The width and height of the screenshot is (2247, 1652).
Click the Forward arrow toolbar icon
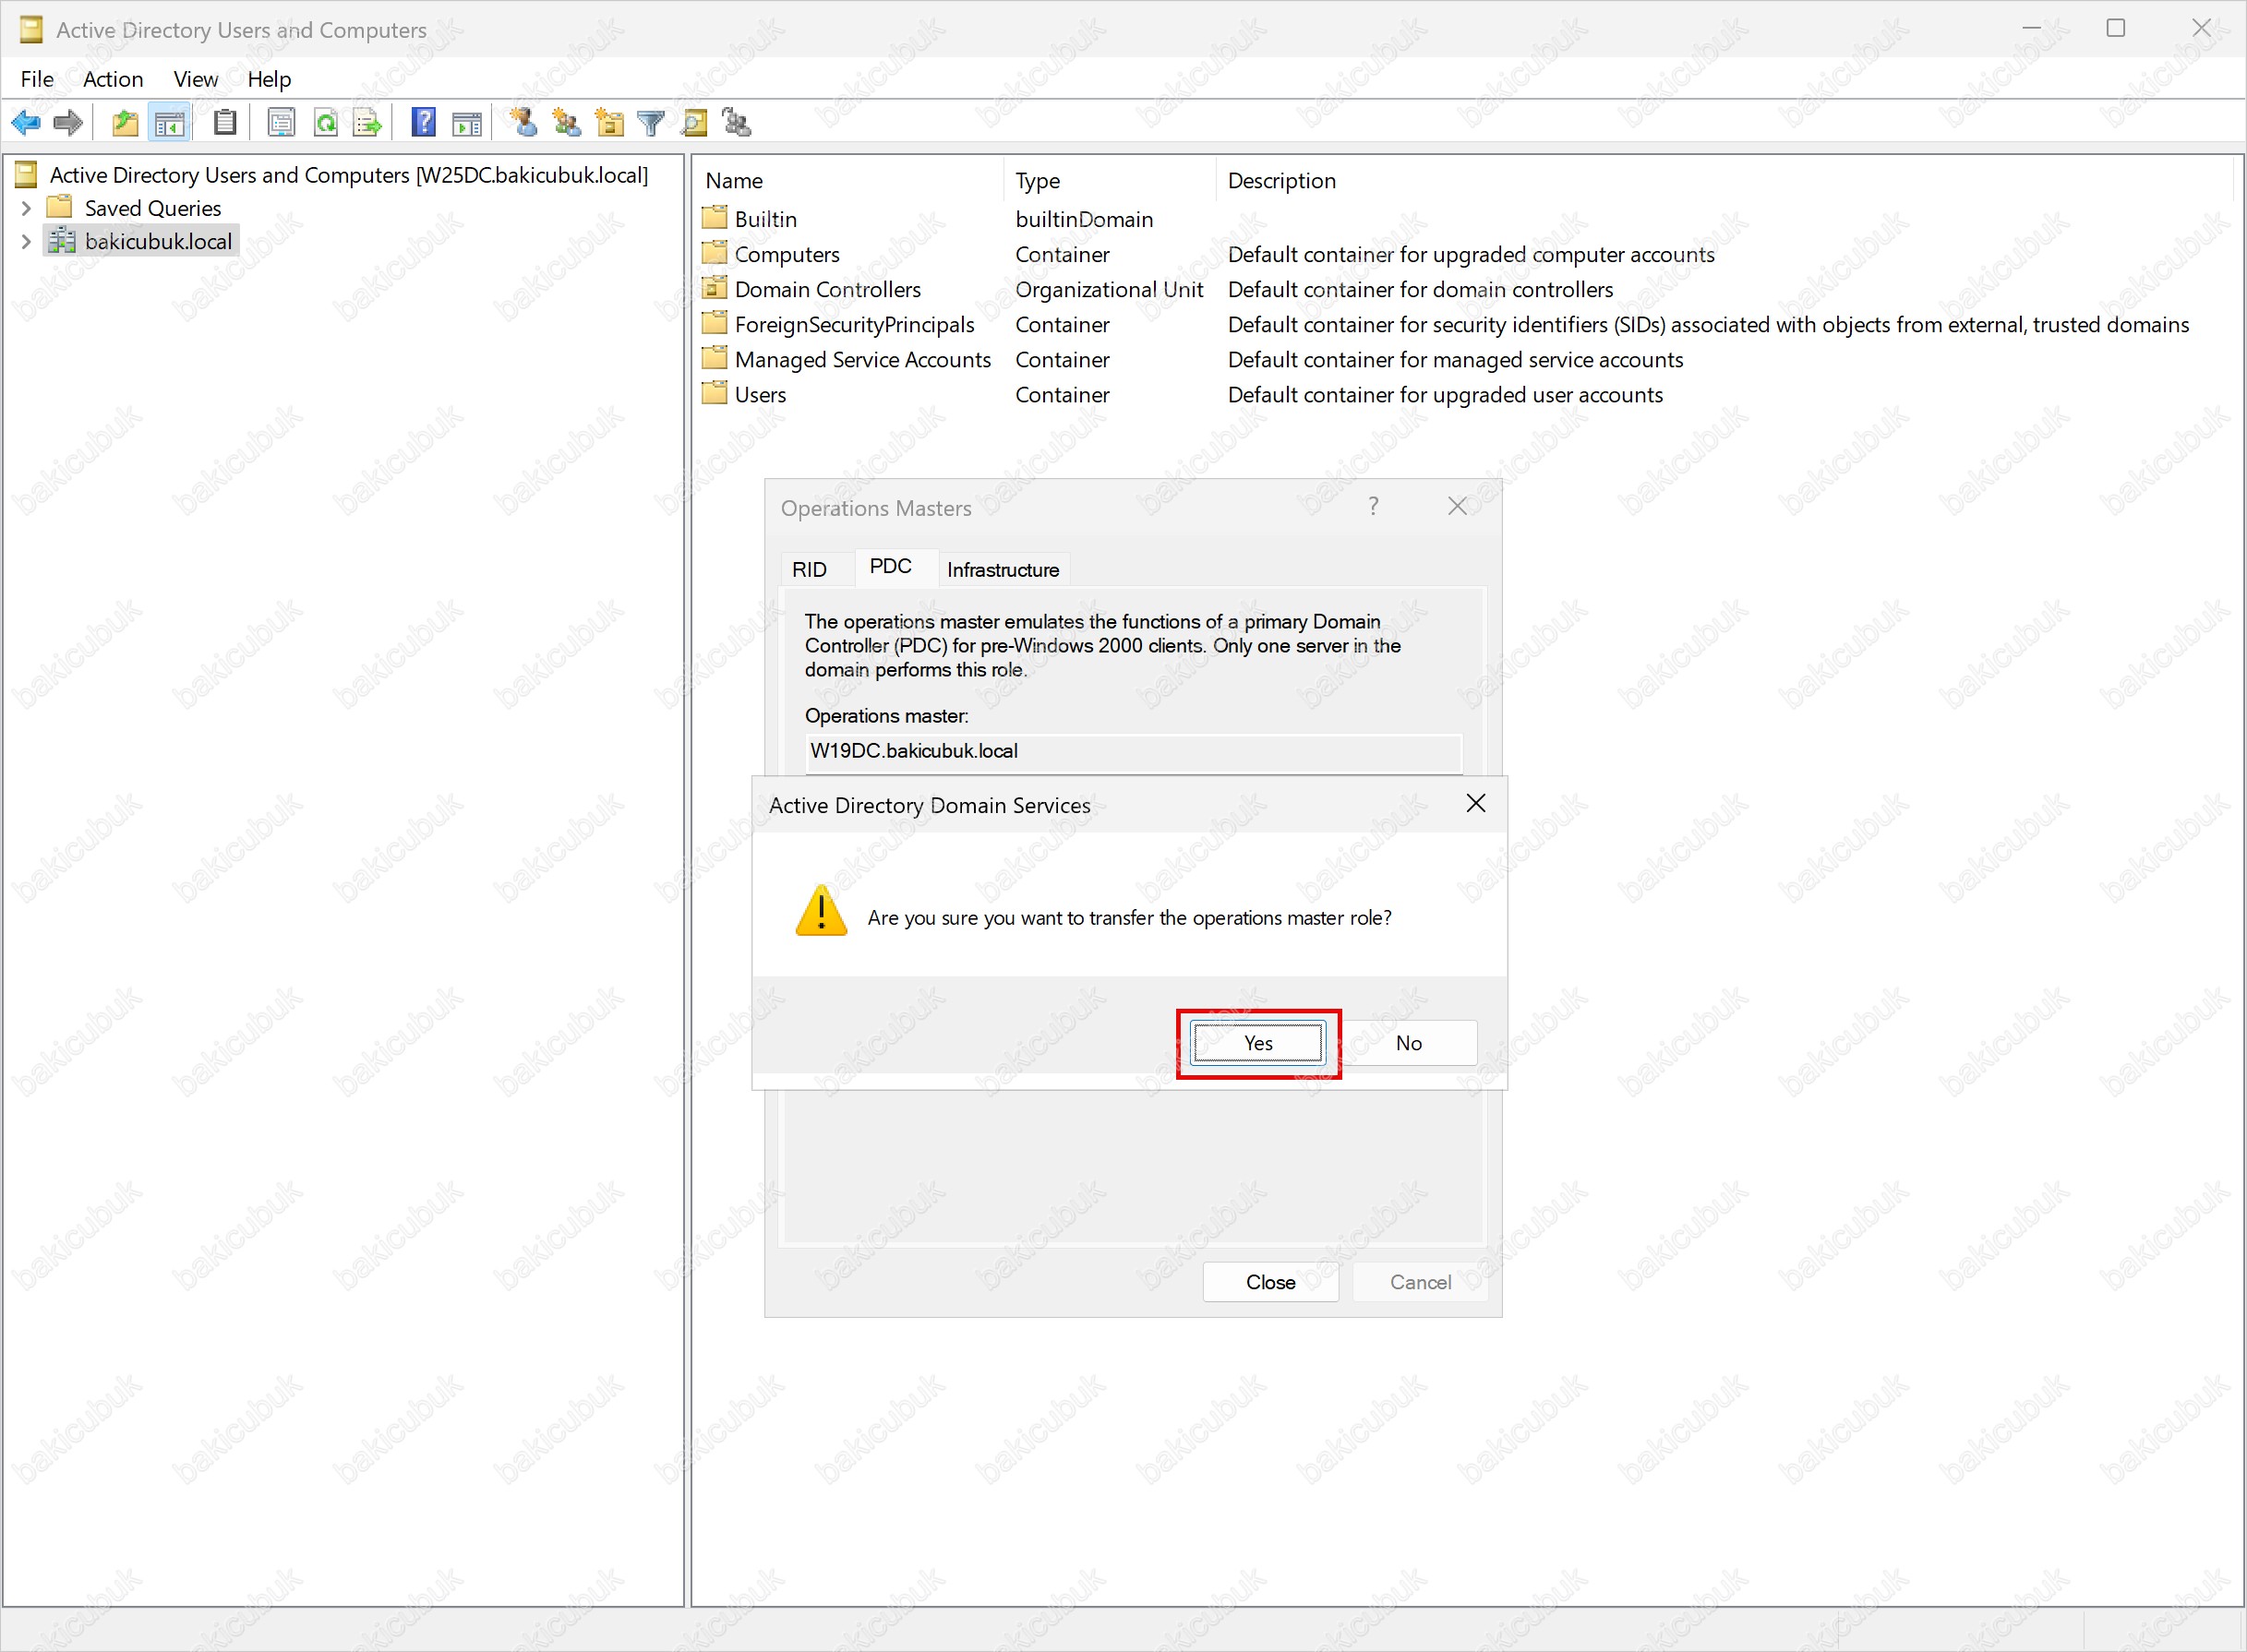point(68,123)
